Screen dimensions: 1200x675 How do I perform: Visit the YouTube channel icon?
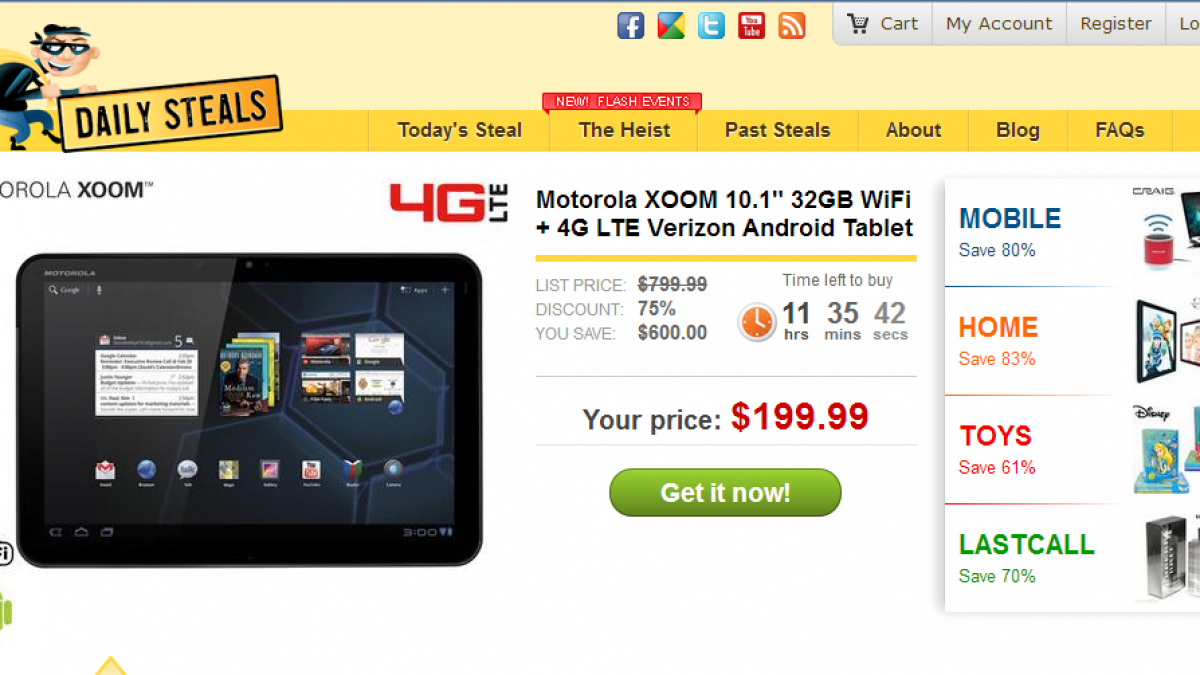point(752,25)
